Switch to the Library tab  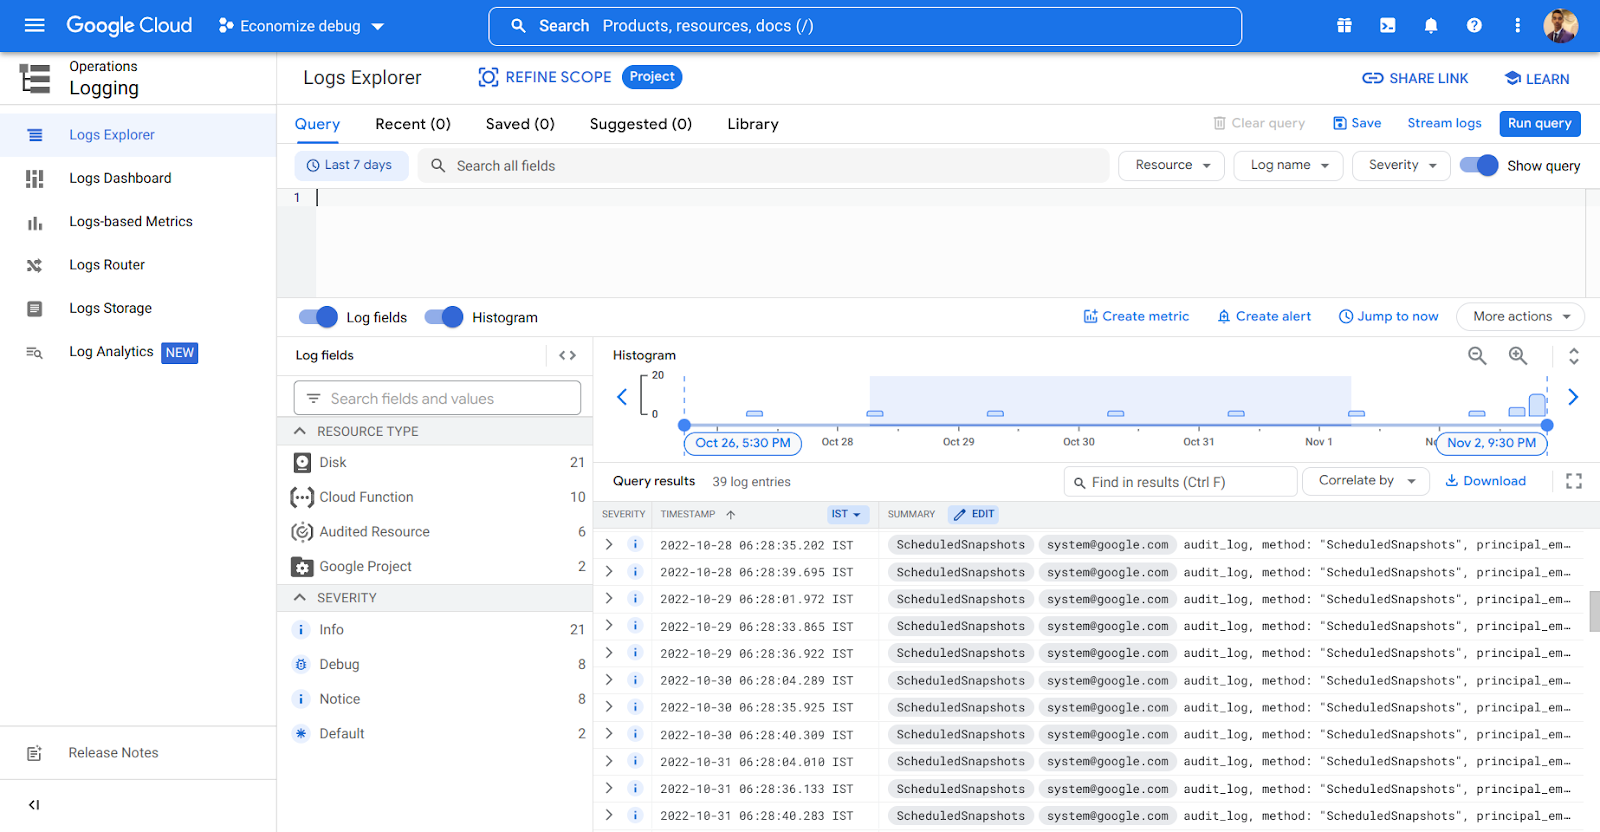coord(752,124)
